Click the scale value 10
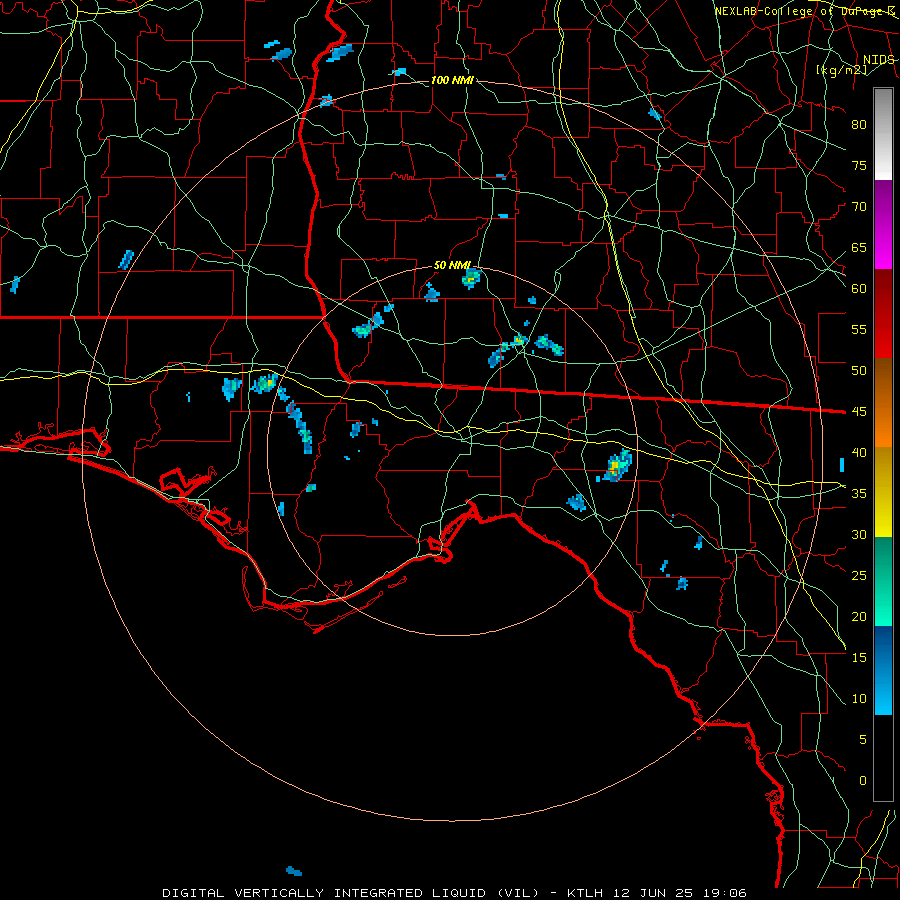Screen dimensions: 900x900 coord(859,699)
